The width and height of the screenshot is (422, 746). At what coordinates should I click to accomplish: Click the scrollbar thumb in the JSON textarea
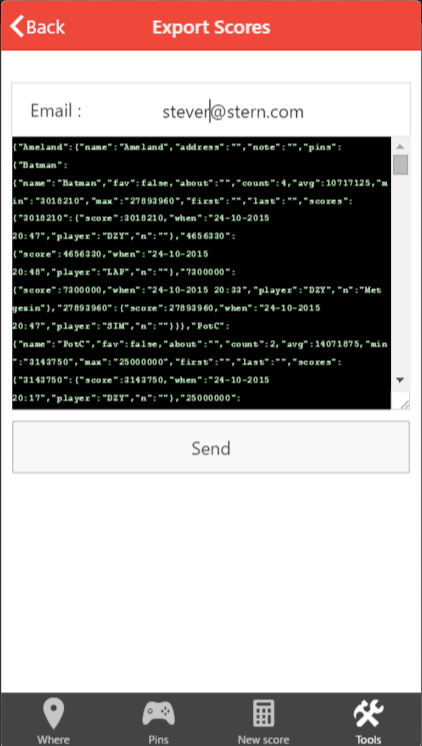pyautogui.click(x=401, y=165)
